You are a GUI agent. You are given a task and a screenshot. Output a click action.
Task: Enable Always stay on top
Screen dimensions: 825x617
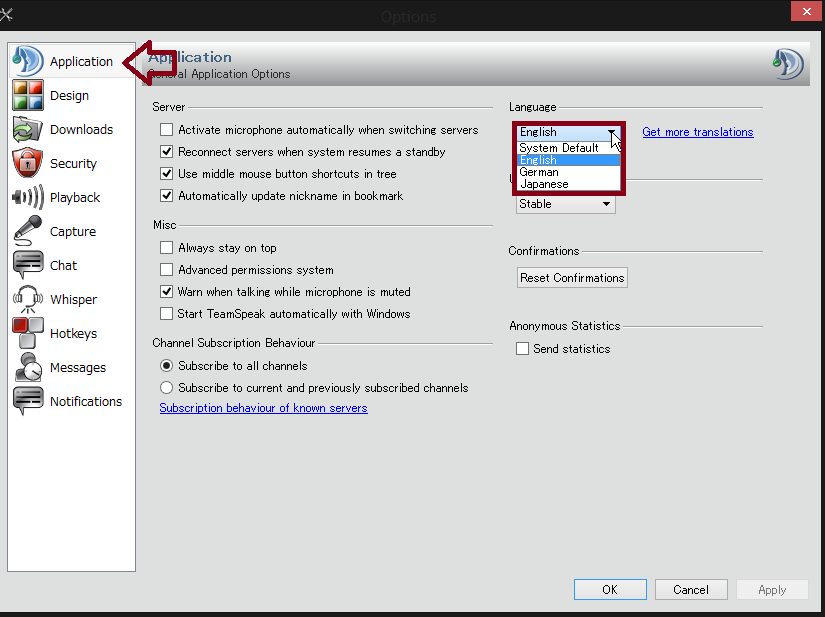pos(166,248)
